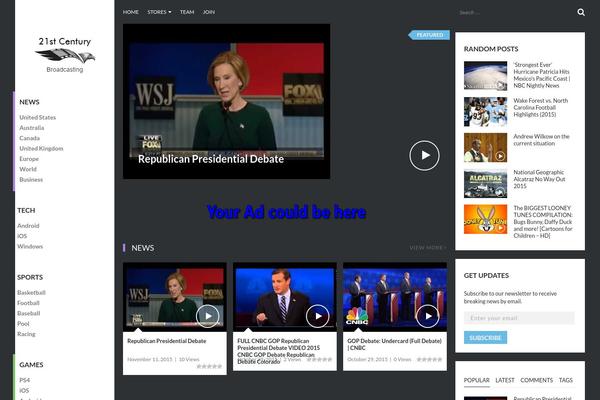Screen dimensions: 600x400
Task: Open the Wake Forest football thumbnail
Action: (x=485, y=112)
